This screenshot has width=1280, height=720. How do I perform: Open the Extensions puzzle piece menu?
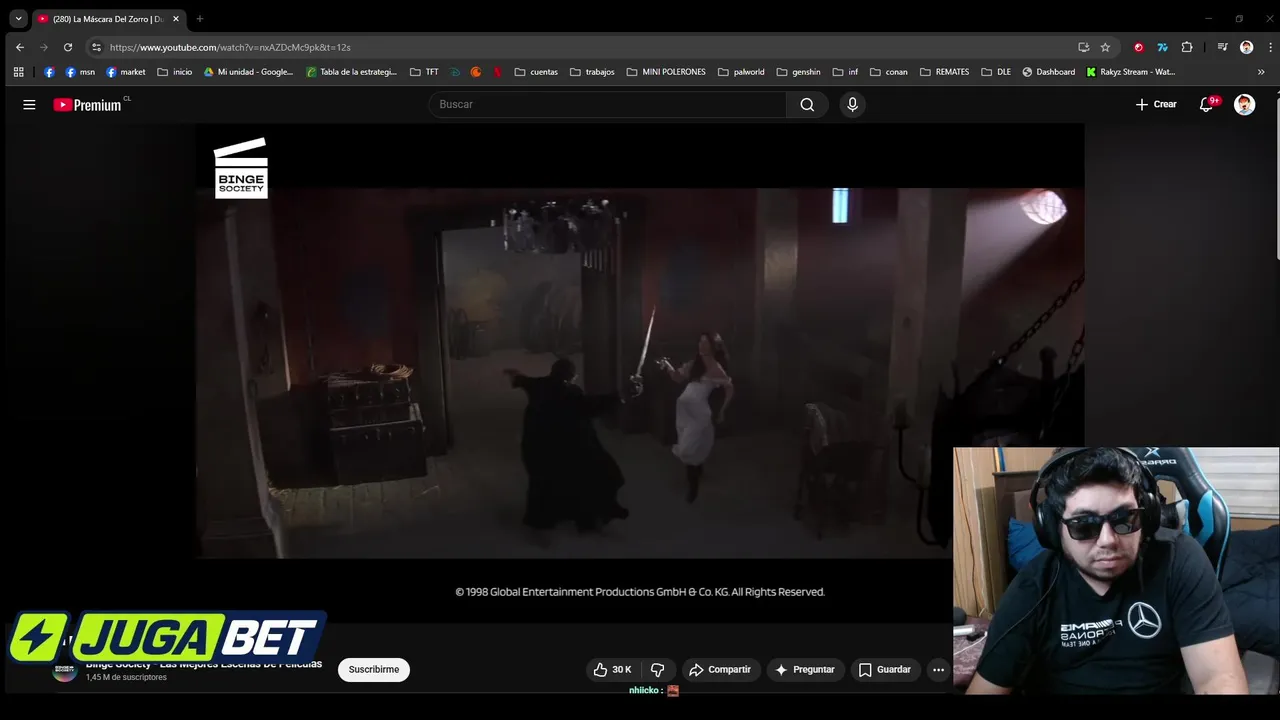pos(1187,47)
